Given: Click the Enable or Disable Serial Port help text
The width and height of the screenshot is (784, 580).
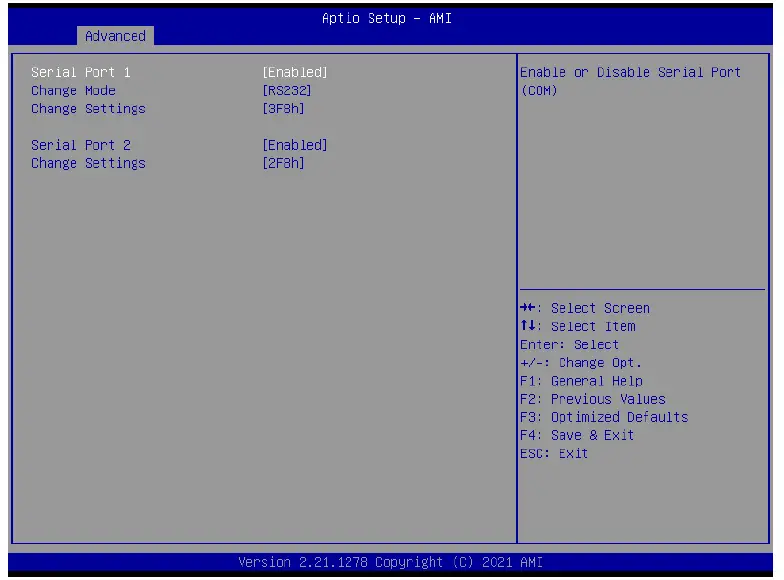Looking at the screenshot, I should [x=630, y=81].
